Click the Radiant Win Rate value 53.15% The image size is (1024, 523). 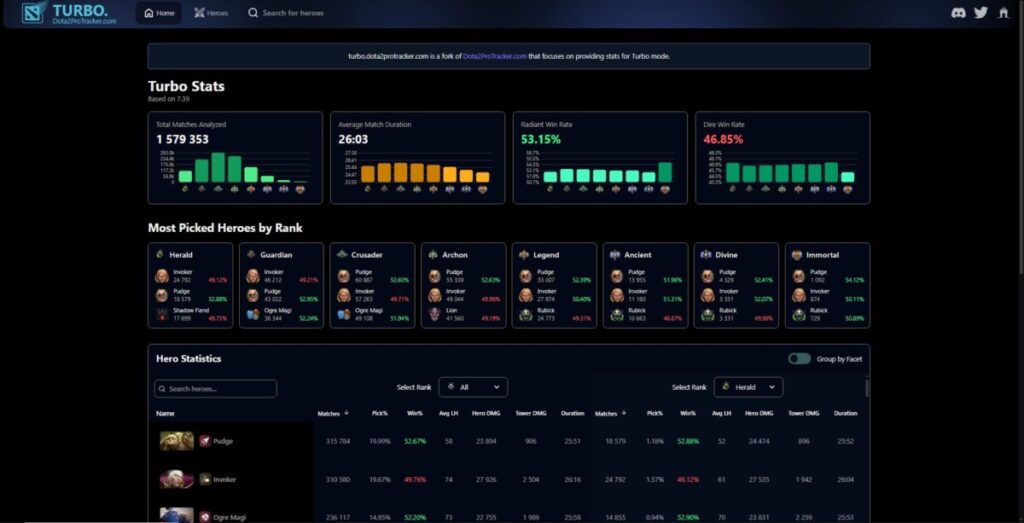coord(541,139)
